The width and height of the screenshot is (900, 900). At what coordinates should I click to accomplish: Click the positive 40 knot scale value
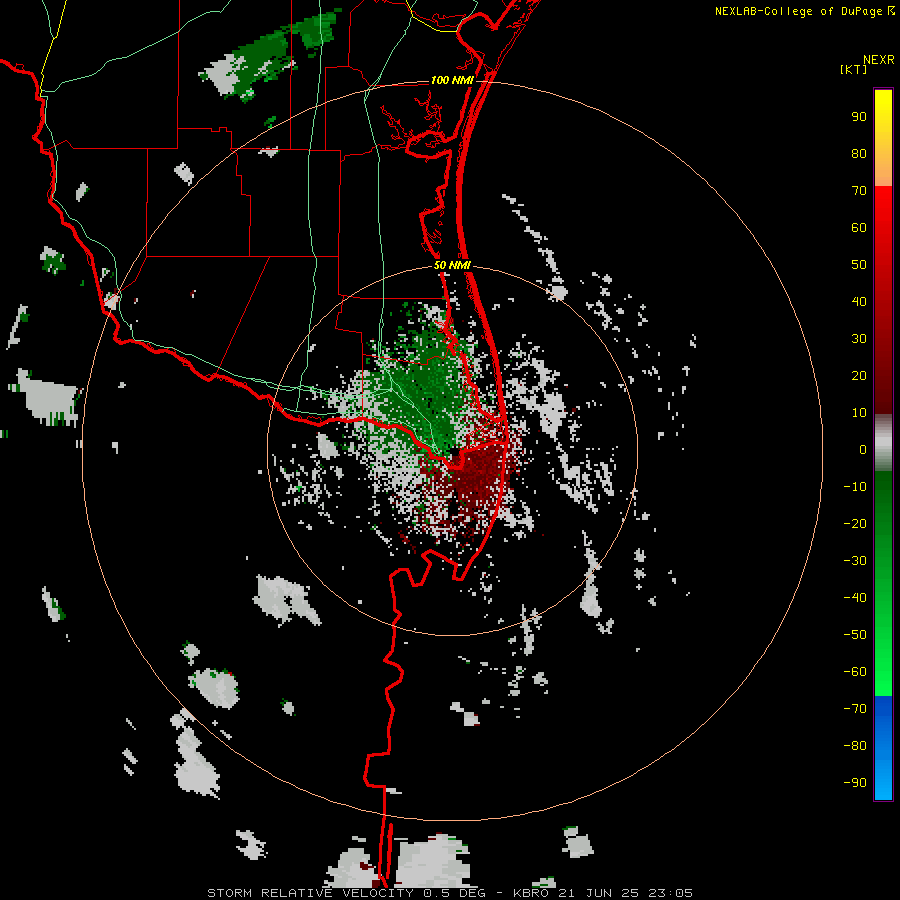(x=859, y=302)
